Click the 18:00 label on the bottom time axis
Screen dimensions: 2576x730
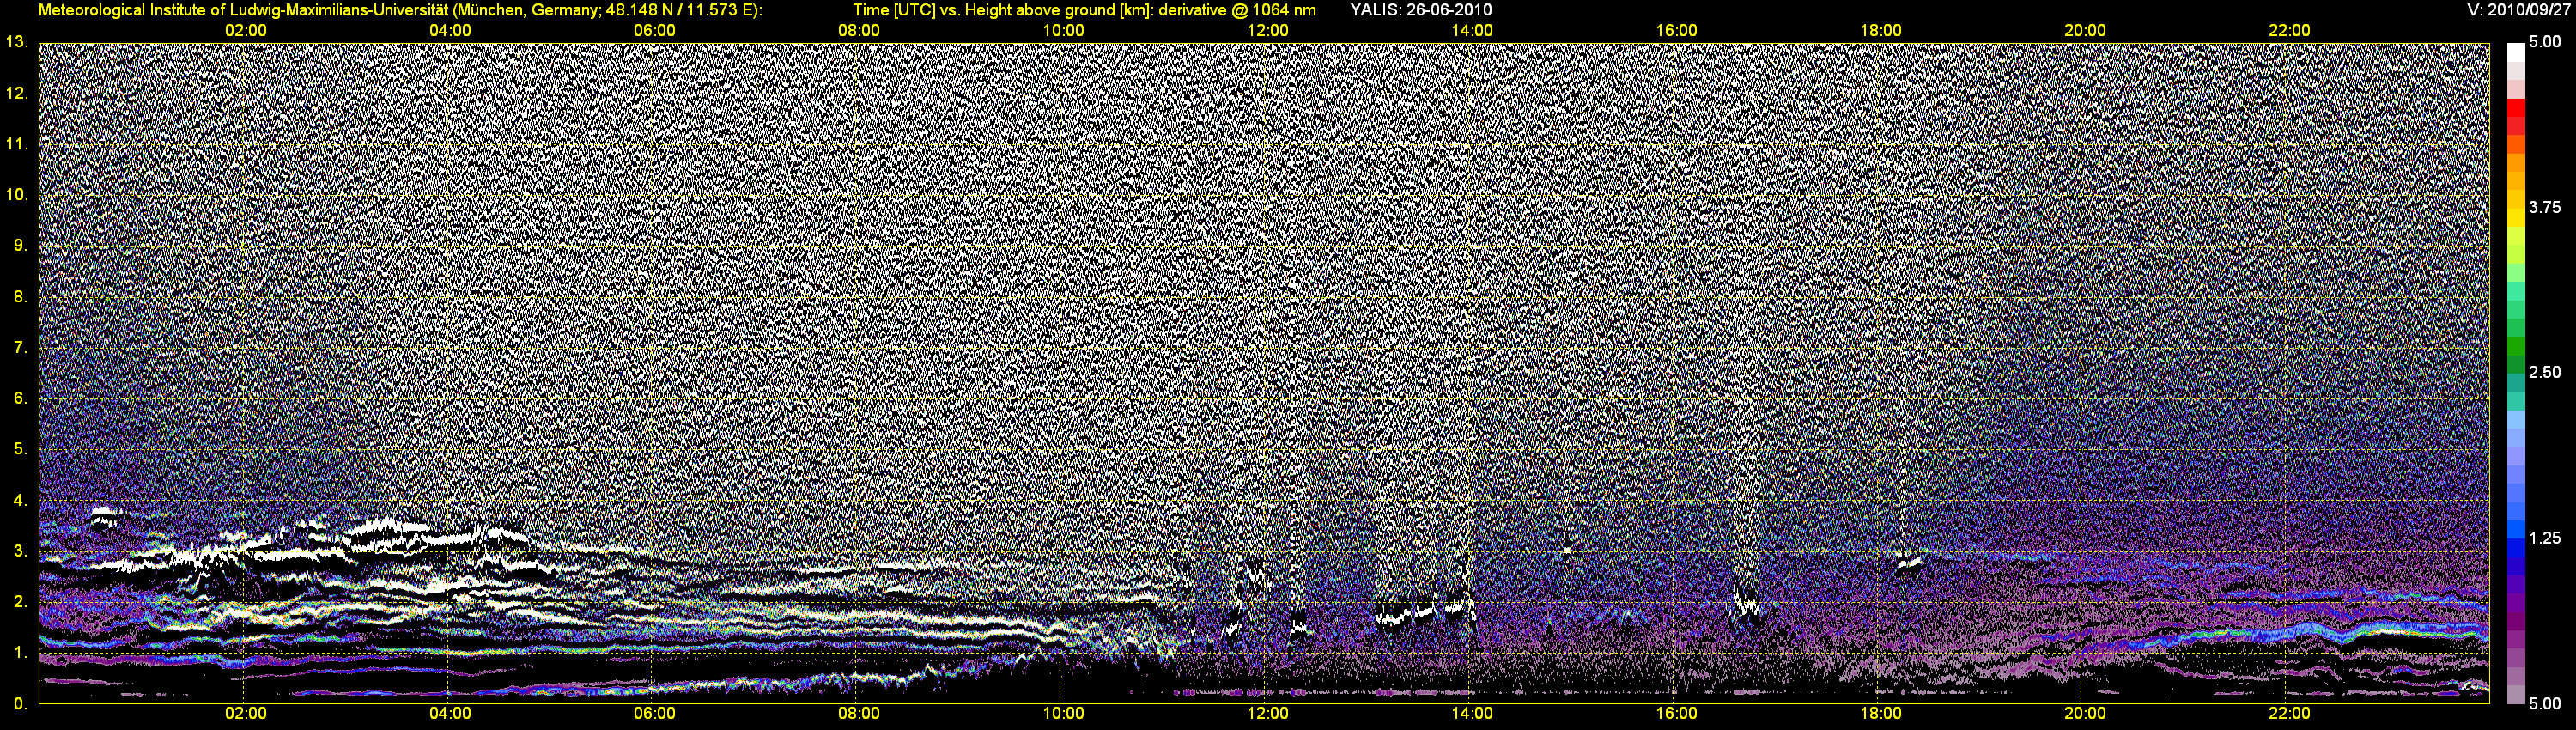point(1880,713)
